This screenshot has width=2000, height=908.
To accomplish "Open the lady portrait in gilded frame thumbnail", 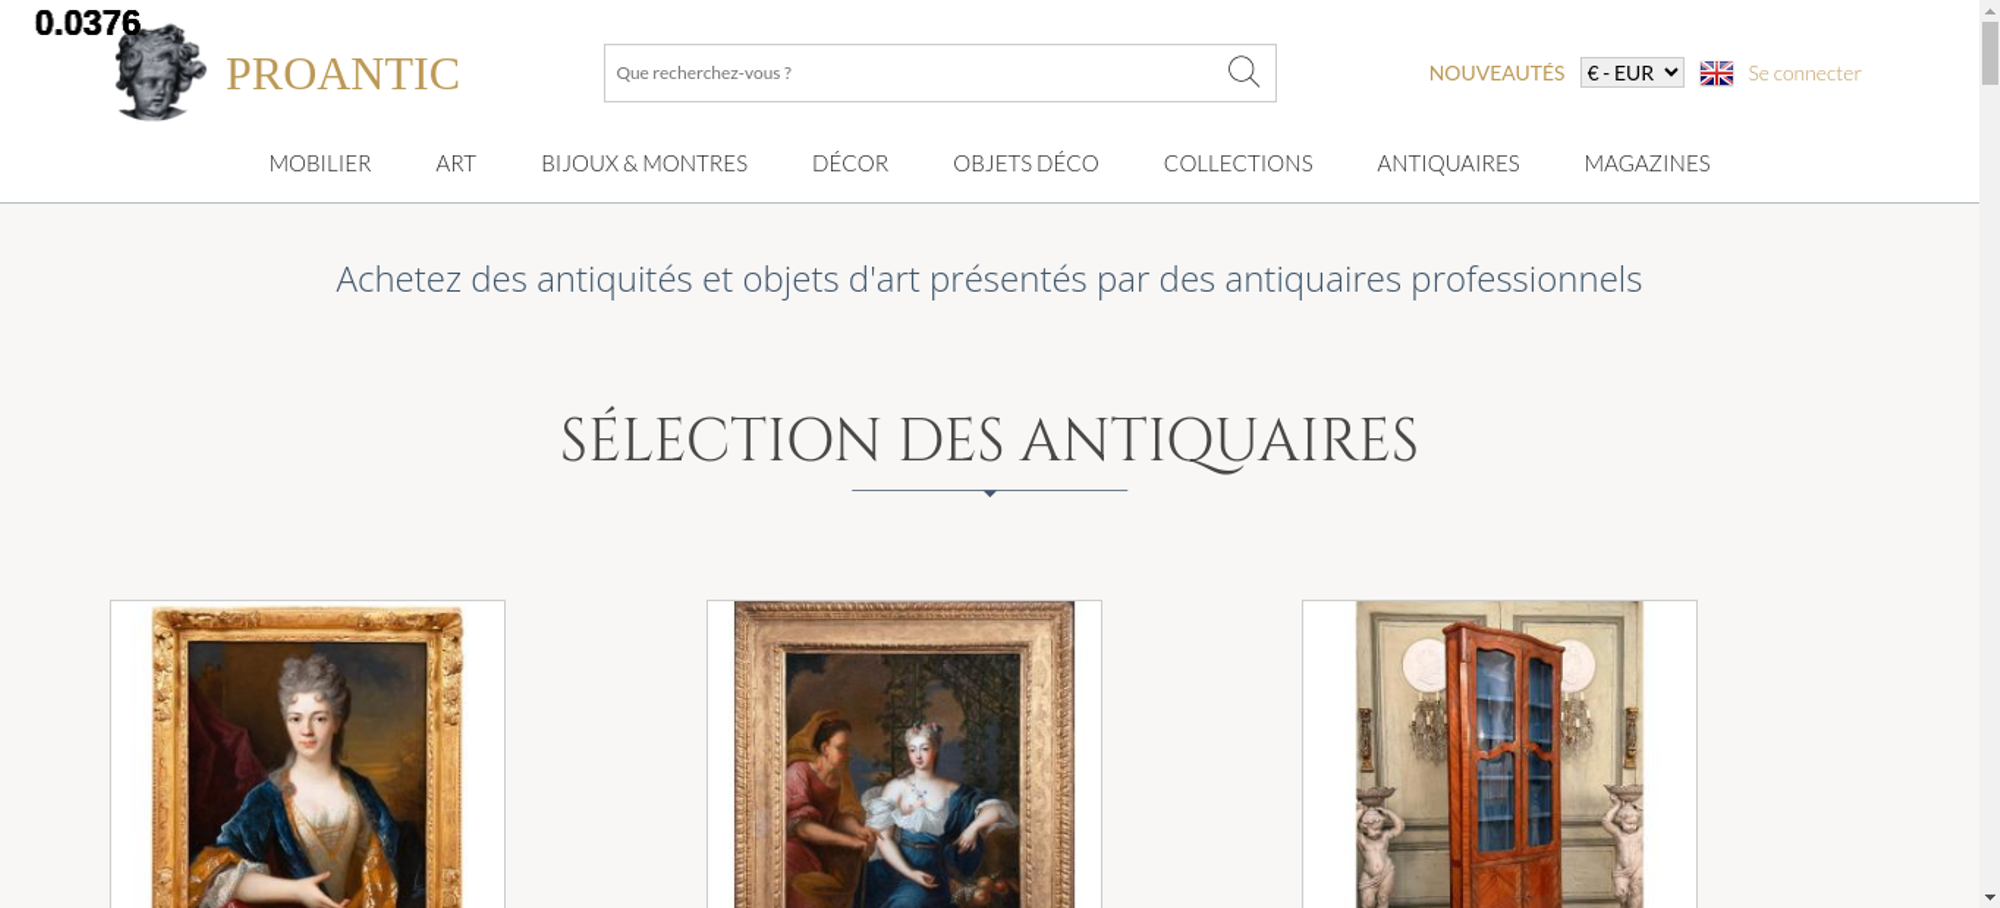I will point(307,754).
